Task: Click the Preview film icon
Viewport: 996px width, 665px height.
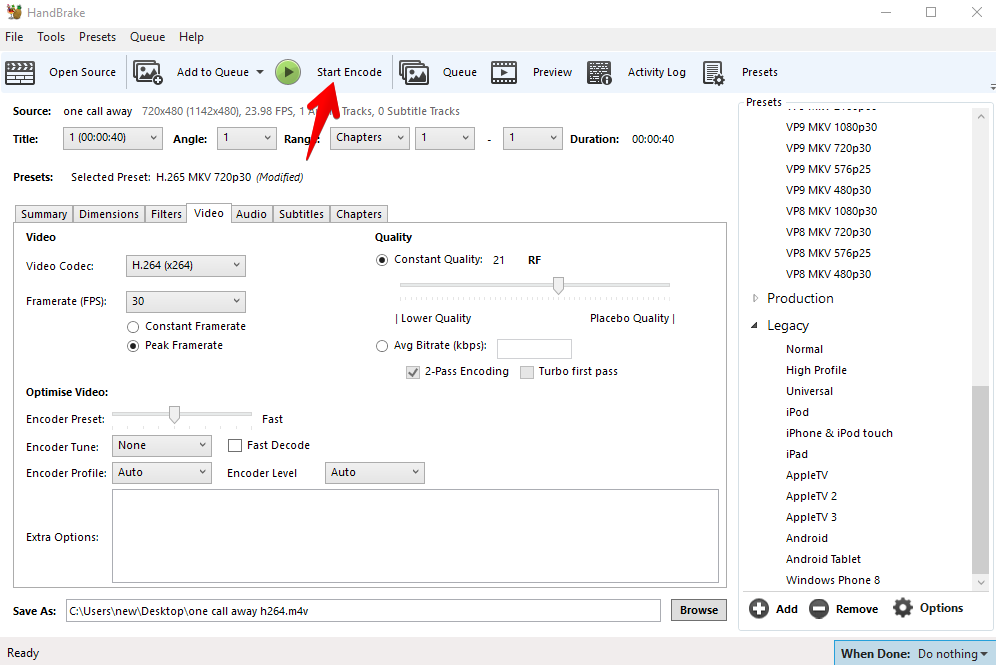Action: (x=504, y=72)
